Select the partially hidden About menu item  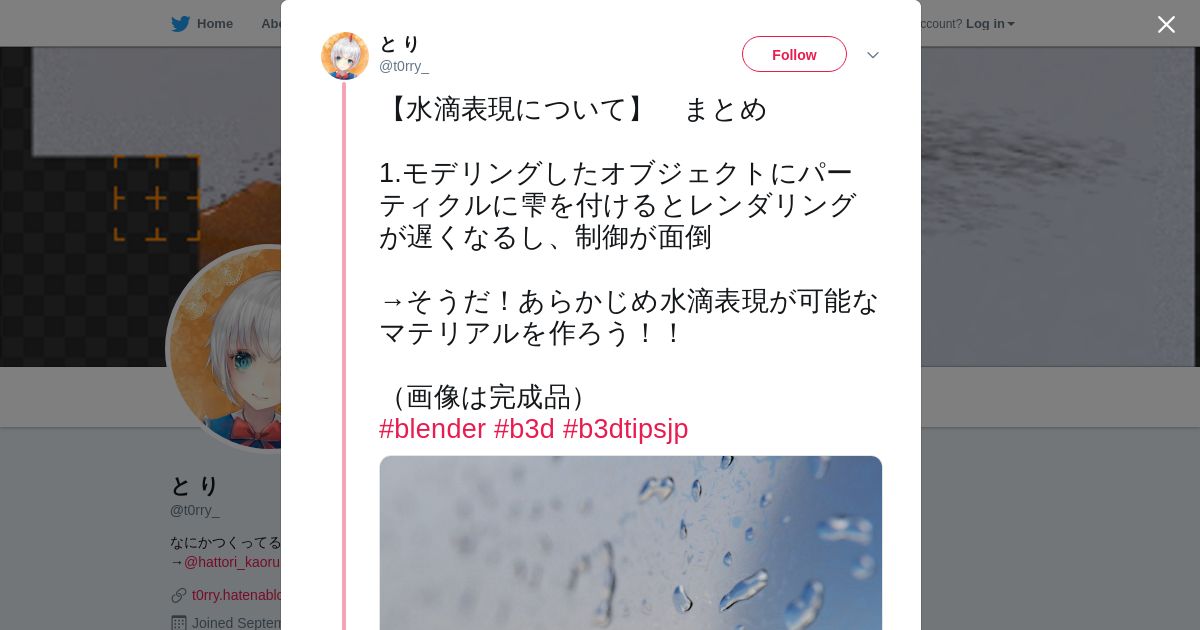click(270, 24)
